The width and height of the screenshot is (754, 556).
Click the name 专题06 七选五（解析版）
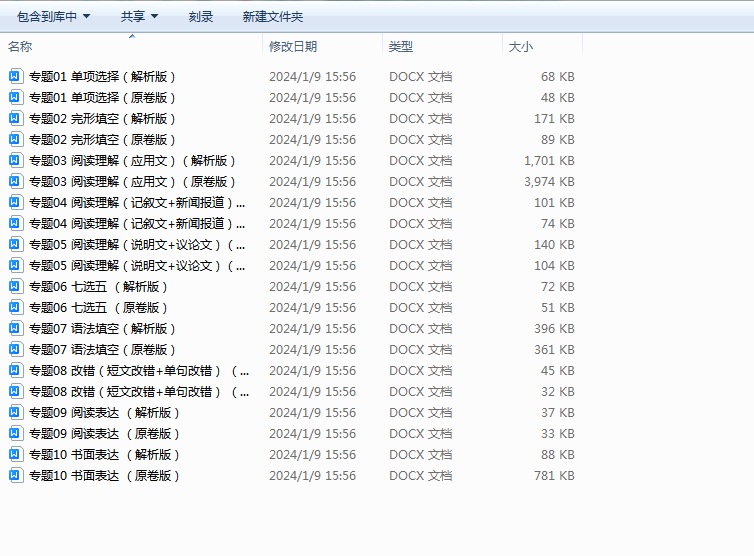coord(99,287)
